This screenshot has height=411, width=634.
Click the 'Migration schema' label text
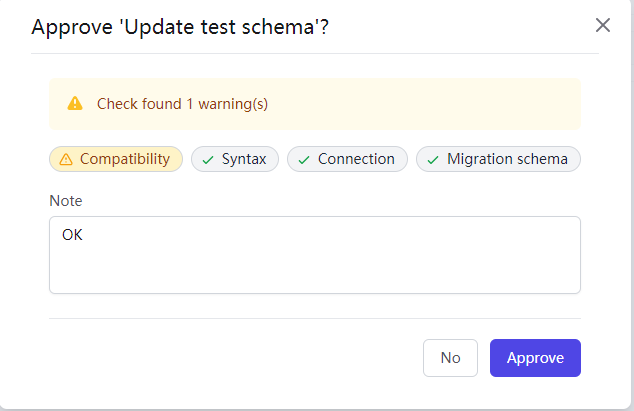pyautogui.click(x=507, y=159)
